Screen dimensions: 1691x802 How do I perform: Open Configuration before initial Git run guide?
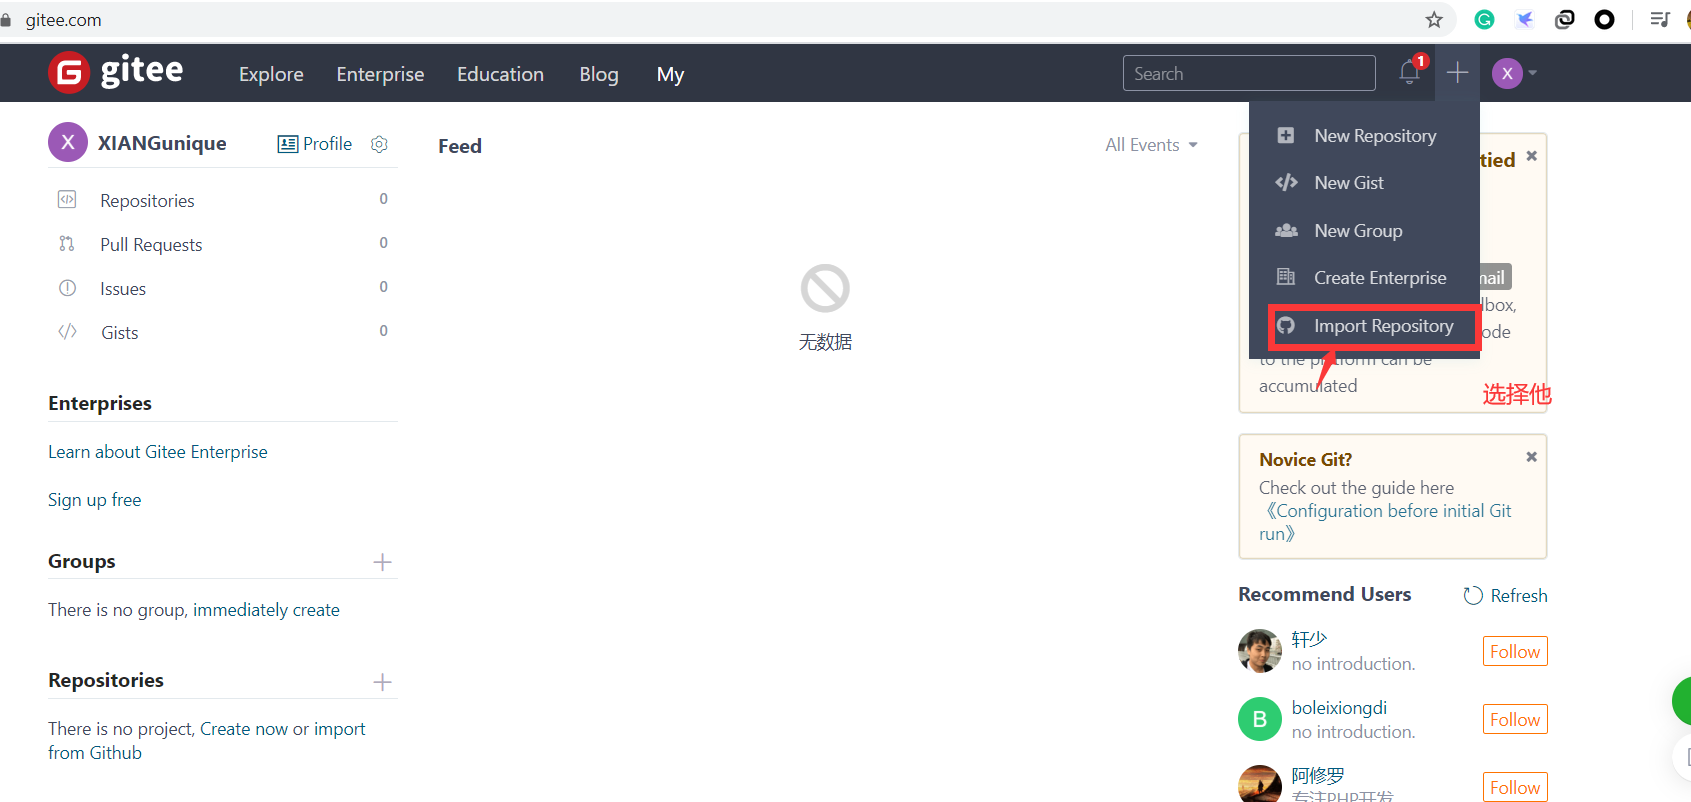coord(1385,522)
